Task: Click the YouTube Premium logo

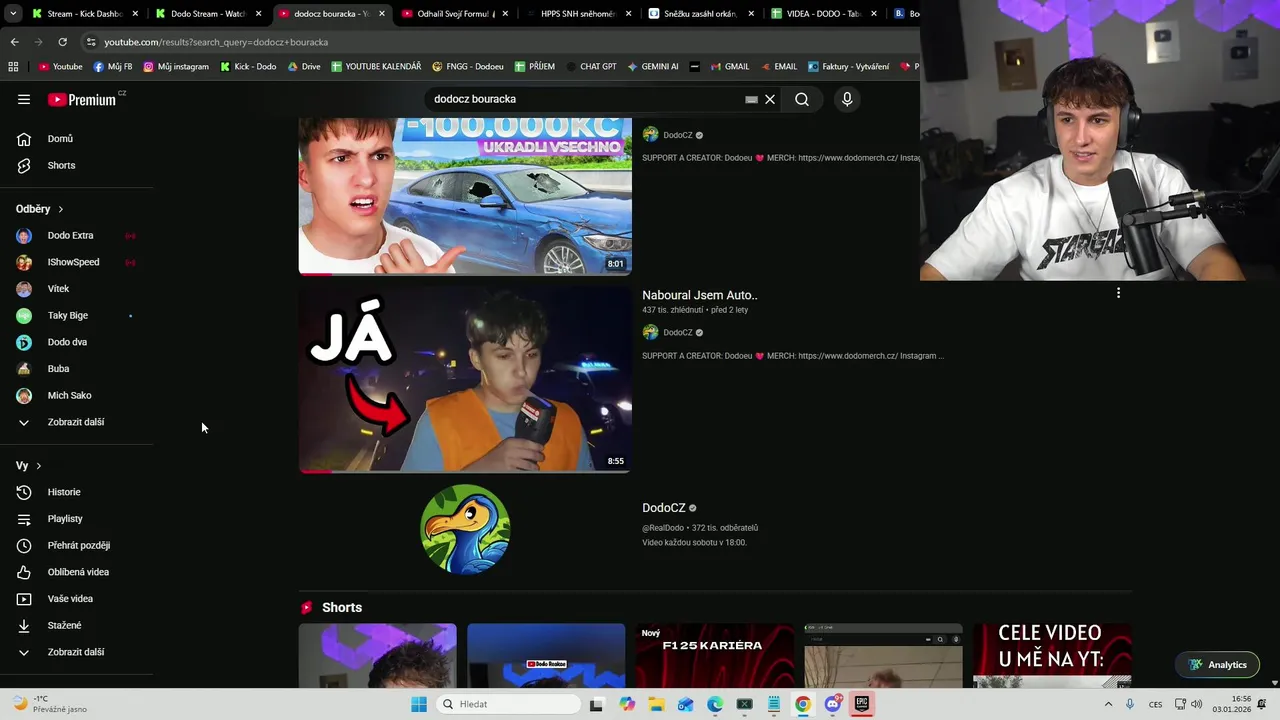Action: 84,99
